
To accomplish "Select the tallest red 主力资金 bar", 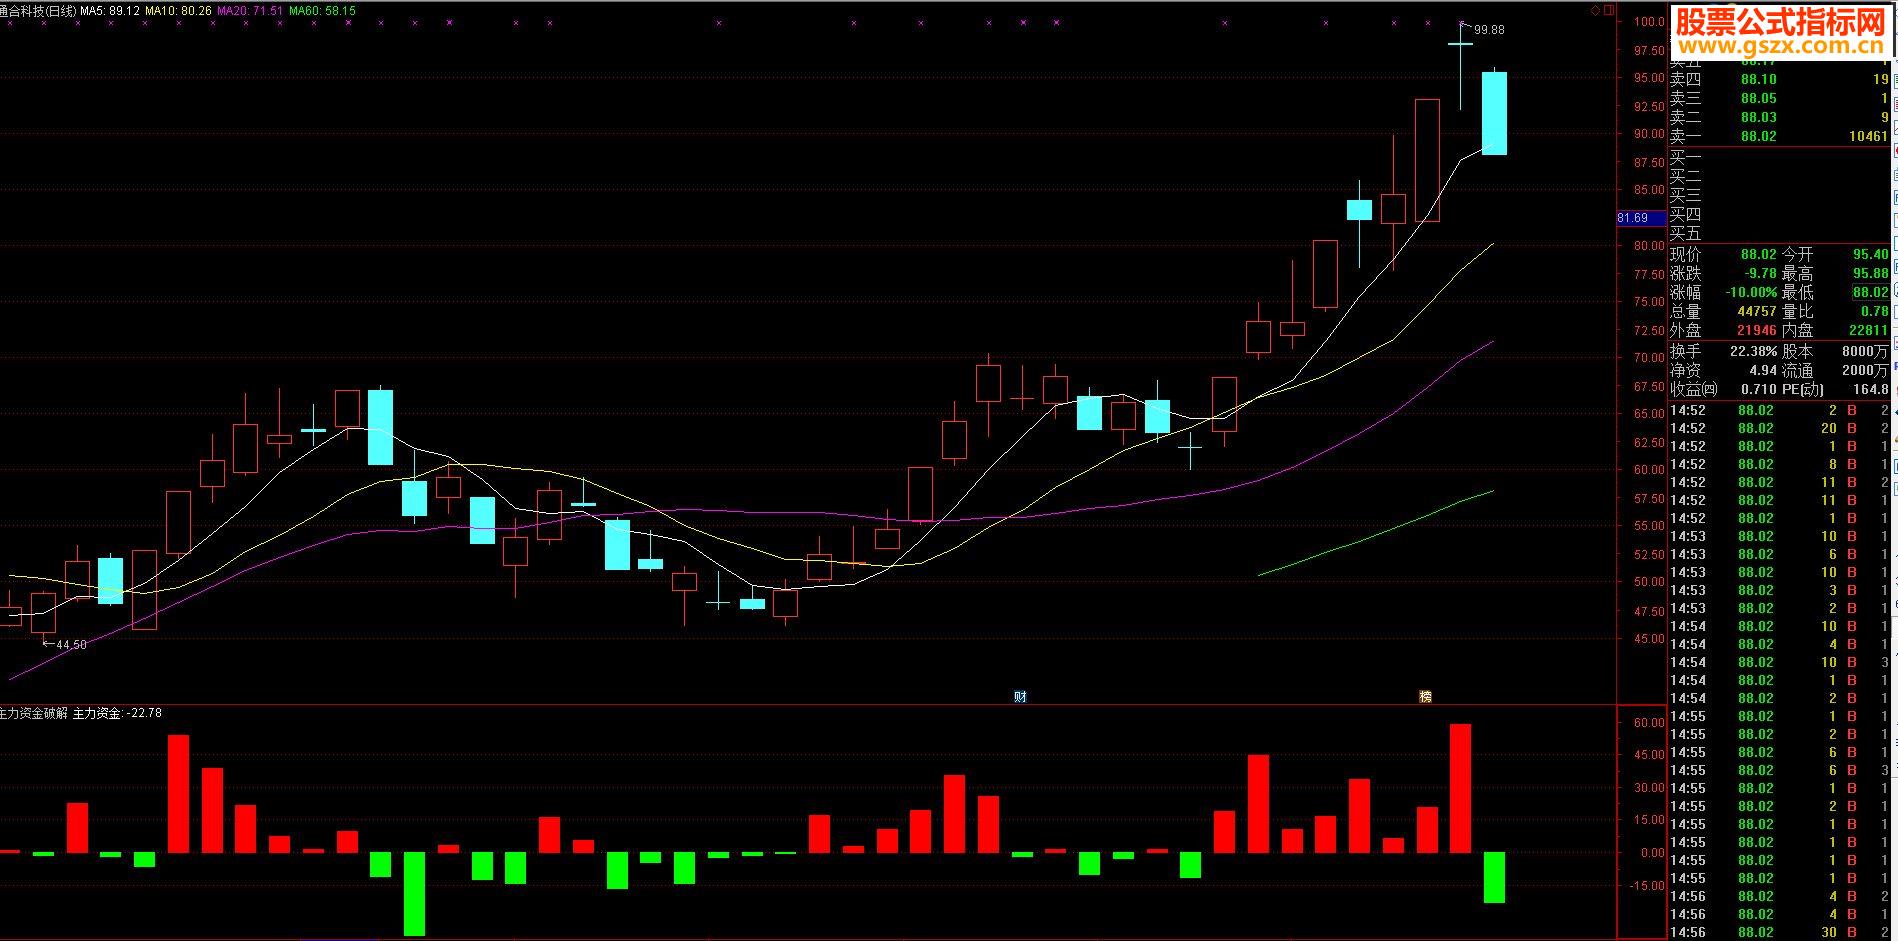I will [1460, 788].
